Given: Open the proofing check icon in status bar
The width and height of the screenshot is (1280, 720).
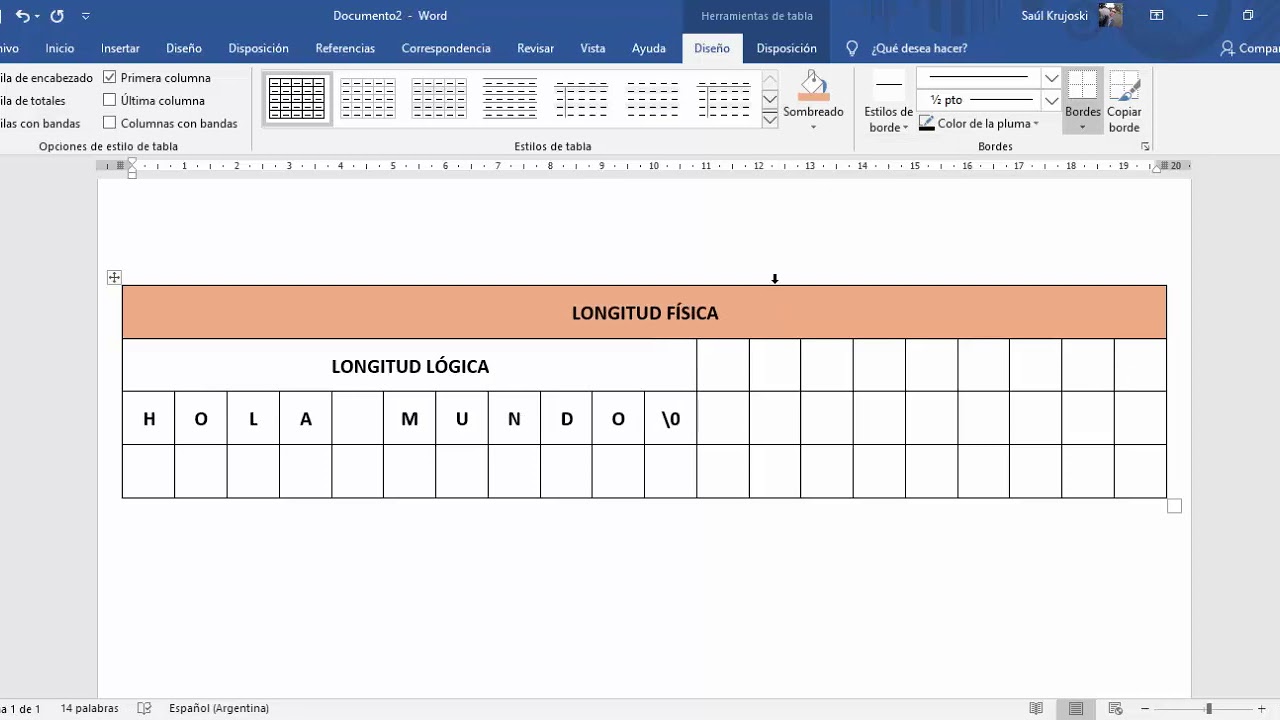Looking at the screenshot, I should pos(144,708).
